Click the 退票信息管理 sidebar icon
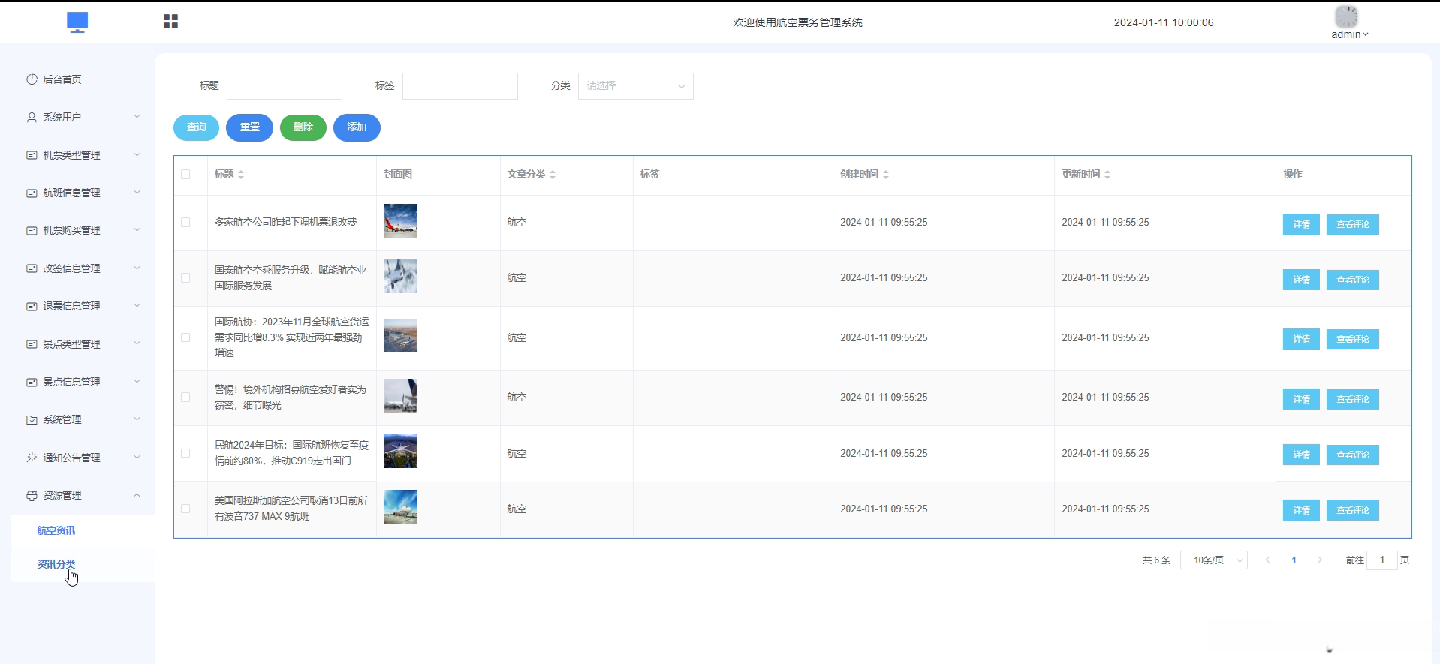Image resolution: width=1440 pixels, height=664 pixels. (x=32, y=305)
